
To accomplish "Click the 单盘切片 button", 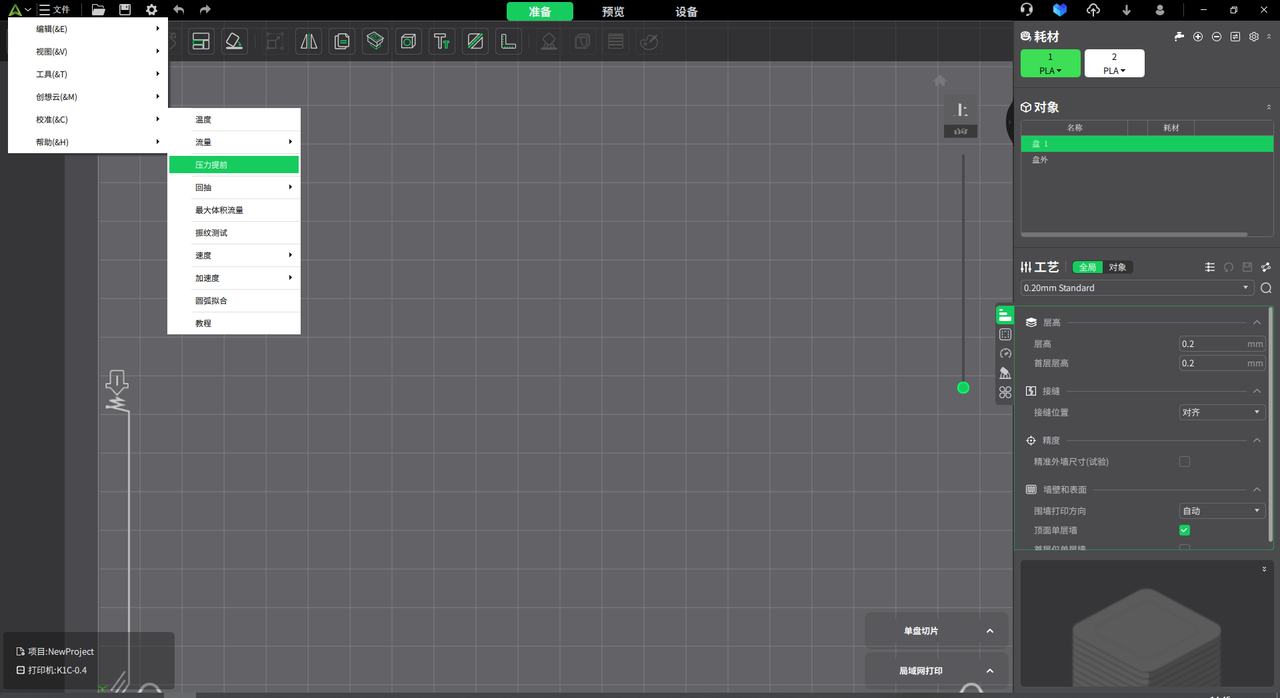I will (921, 631).
